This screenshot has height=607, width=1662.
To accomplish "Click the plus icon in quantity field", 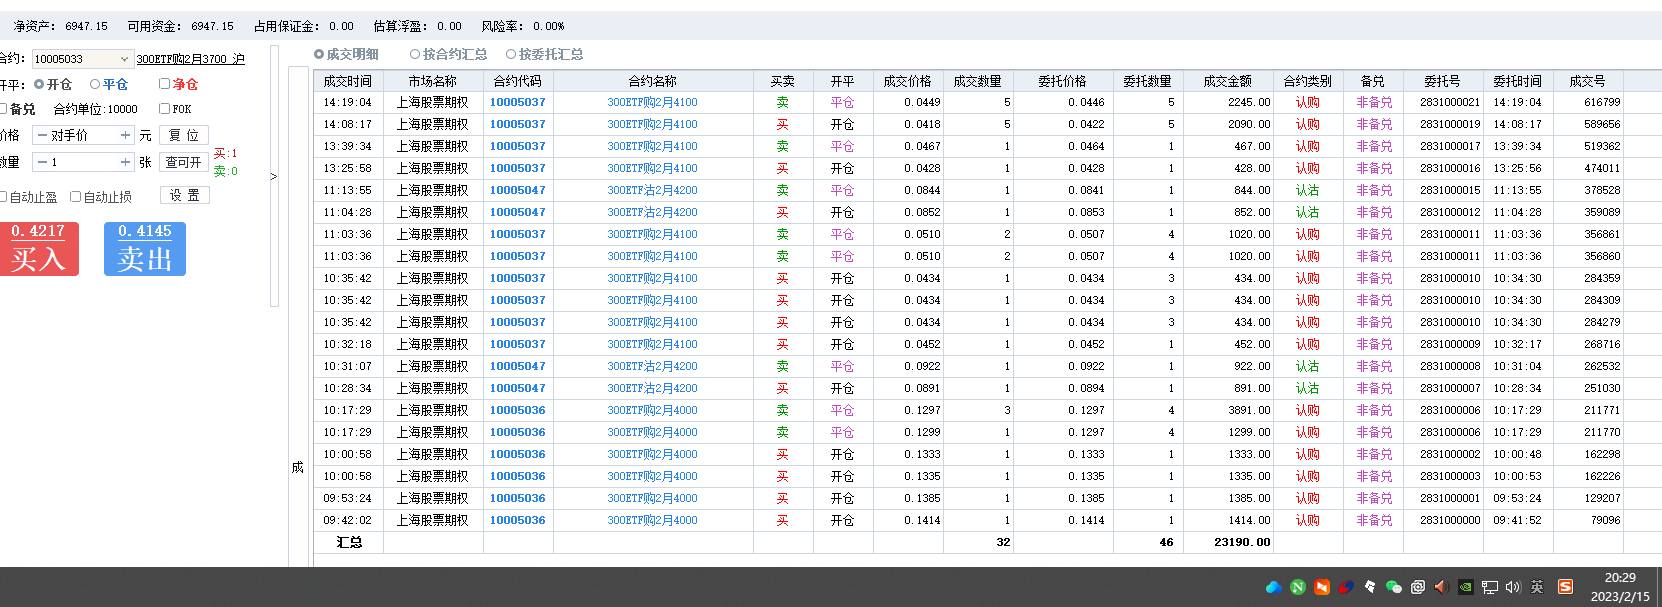I will click(125, 162).
